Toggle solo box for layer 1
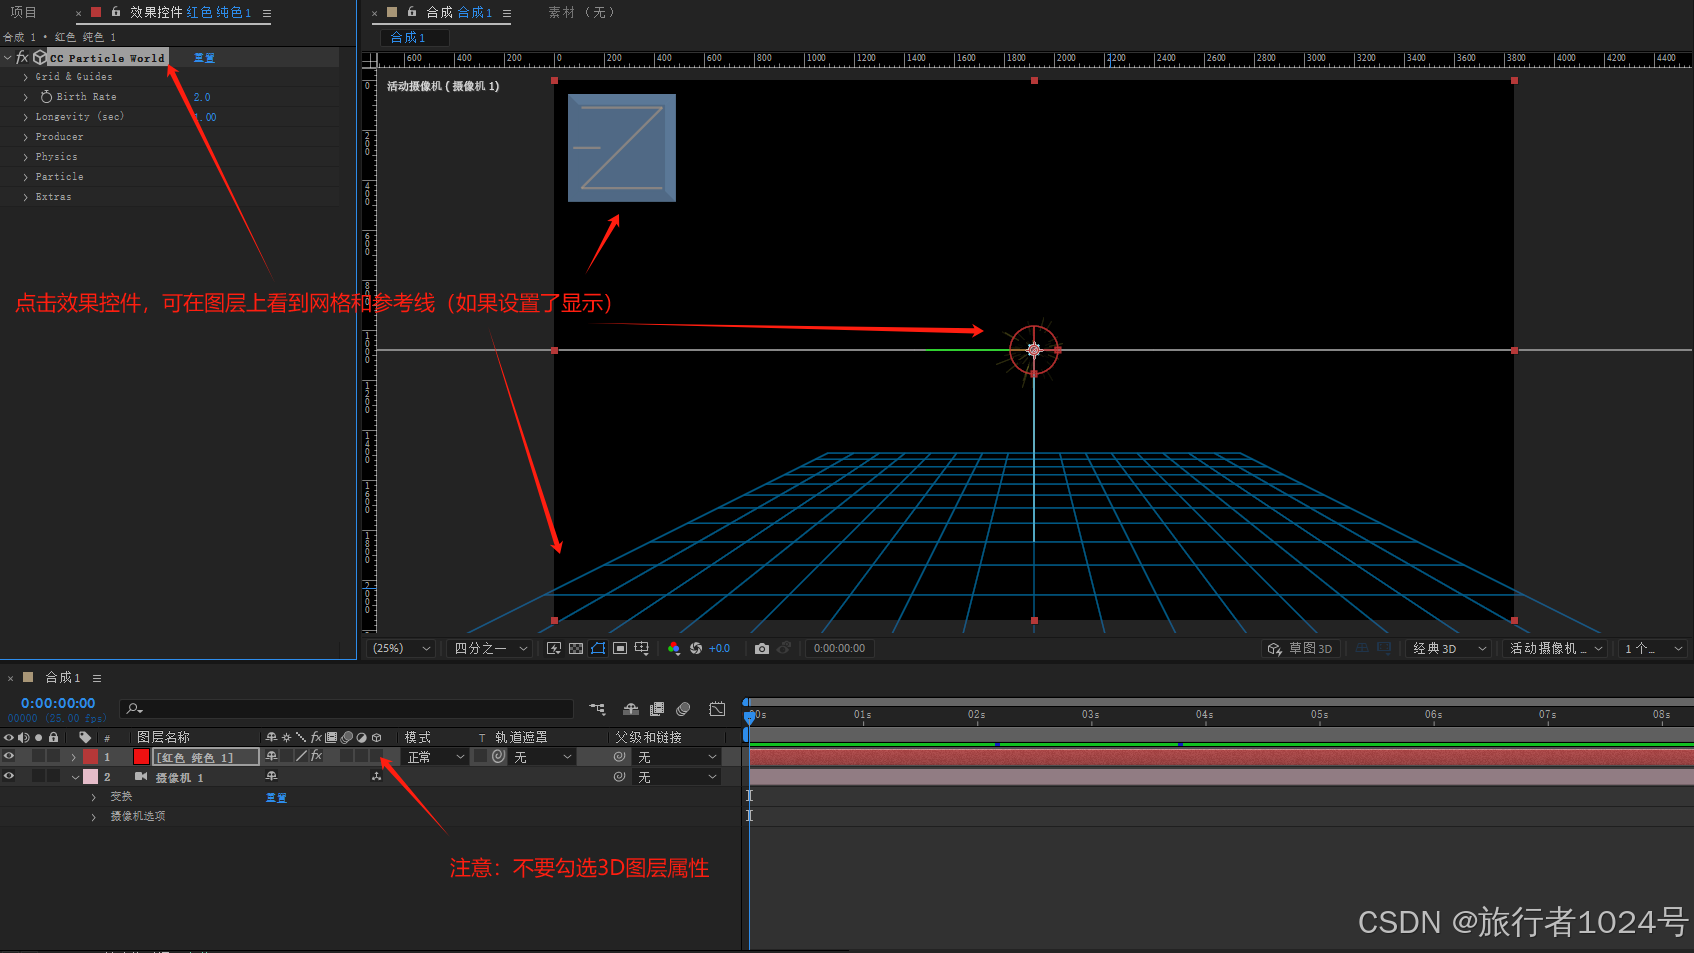This screenshot has width=1694, height=953. click(x=38, y=756)
